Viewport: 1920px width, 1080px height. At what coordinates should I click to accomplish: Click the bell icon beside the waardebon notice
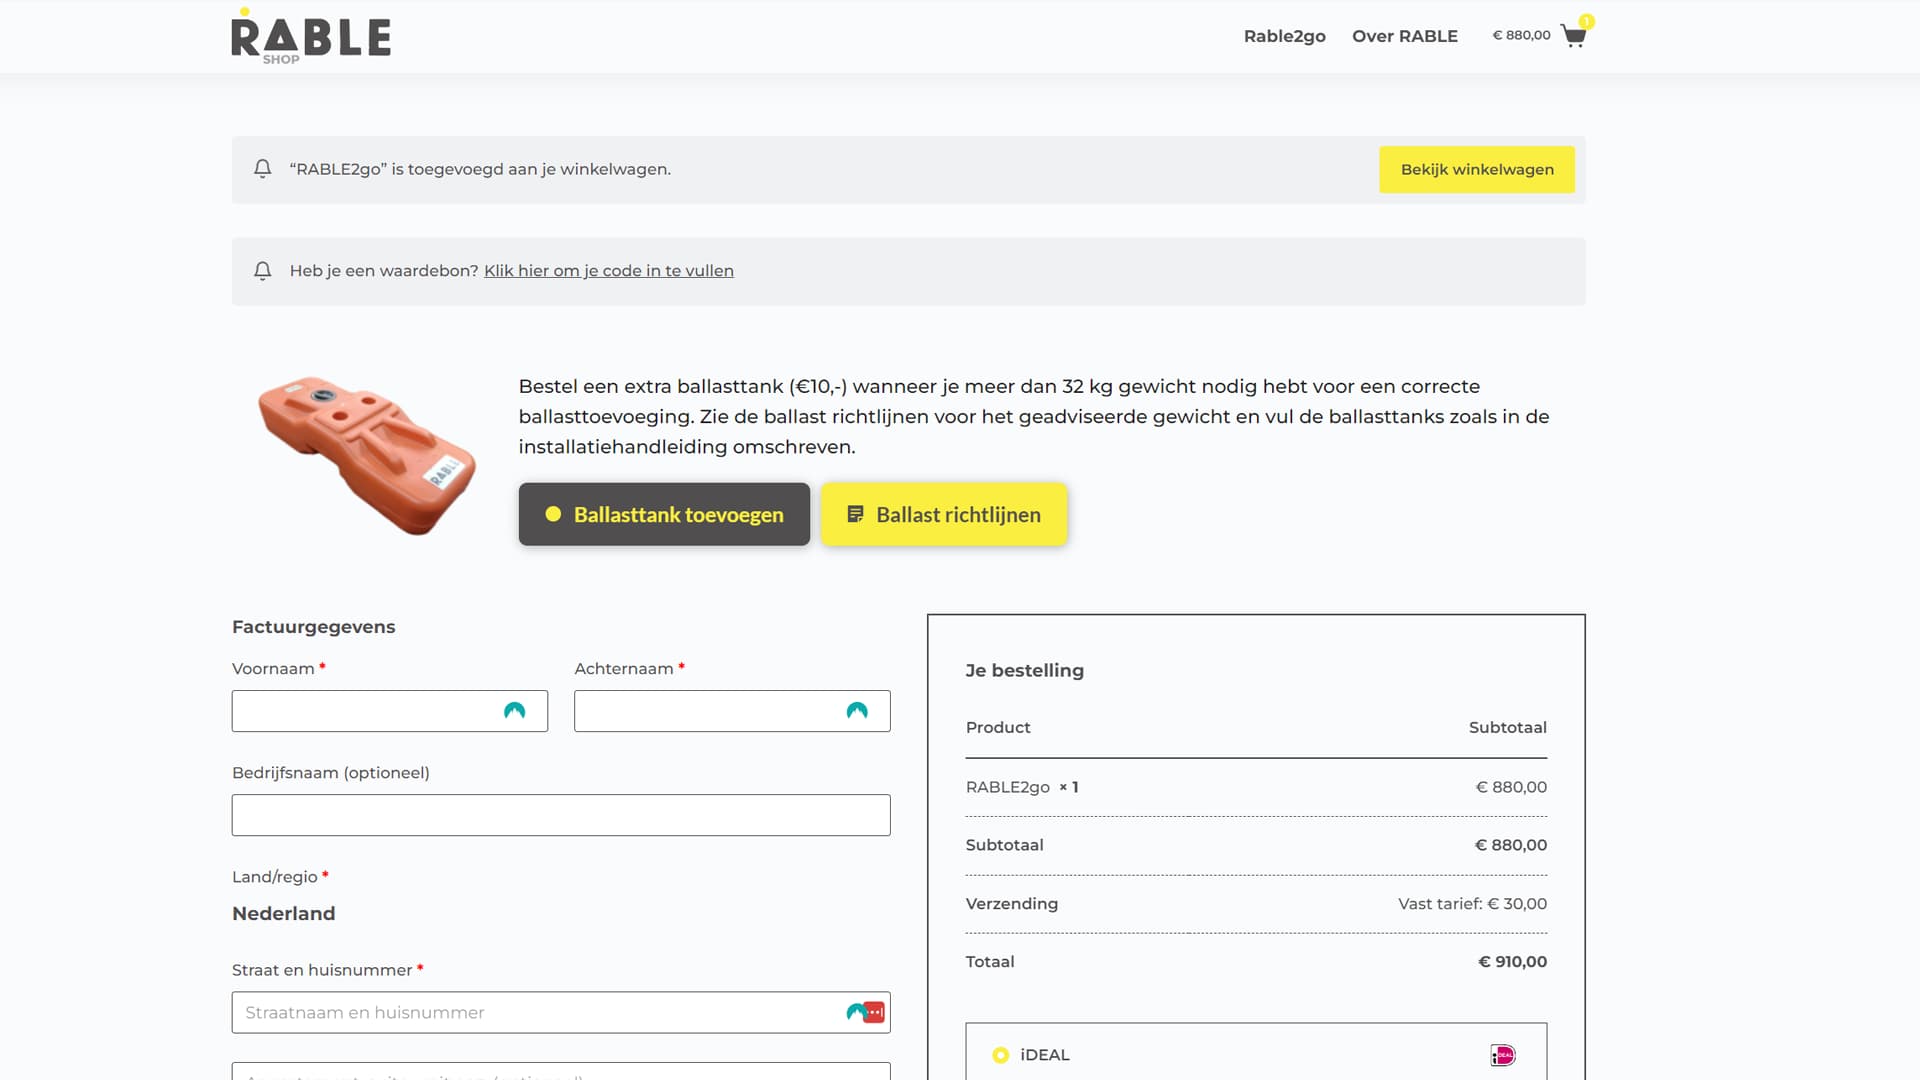(262, 271)
